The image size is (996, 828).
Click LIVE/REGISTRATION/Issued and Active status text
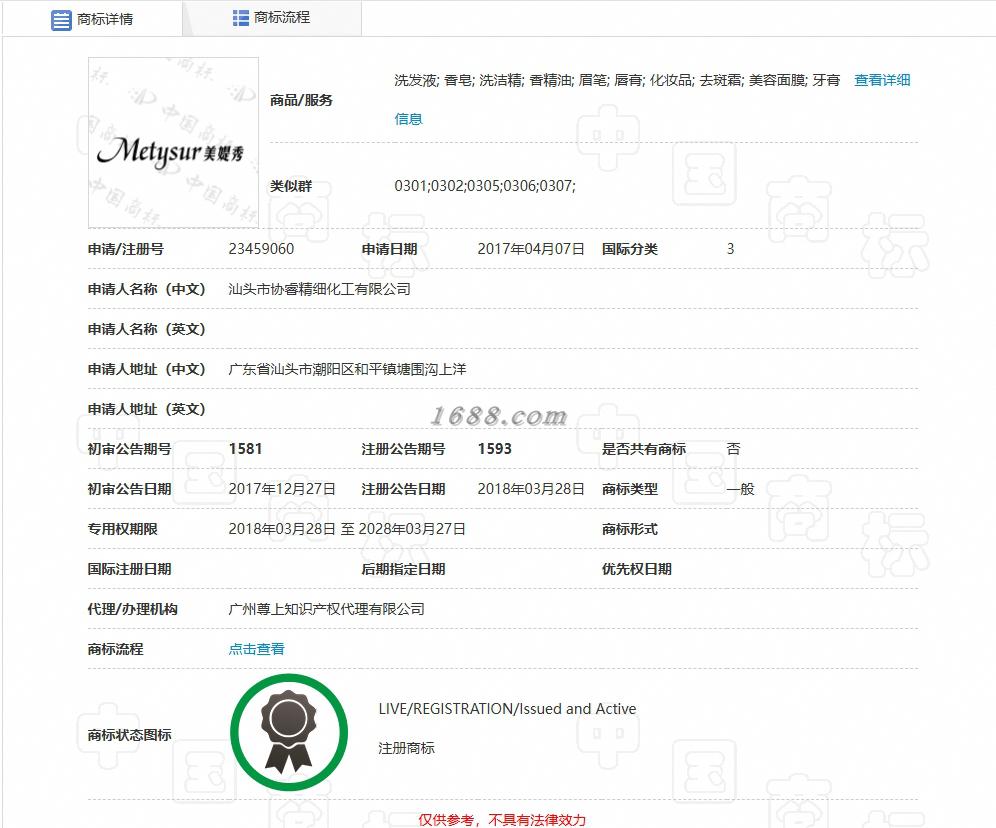[507, 709]
